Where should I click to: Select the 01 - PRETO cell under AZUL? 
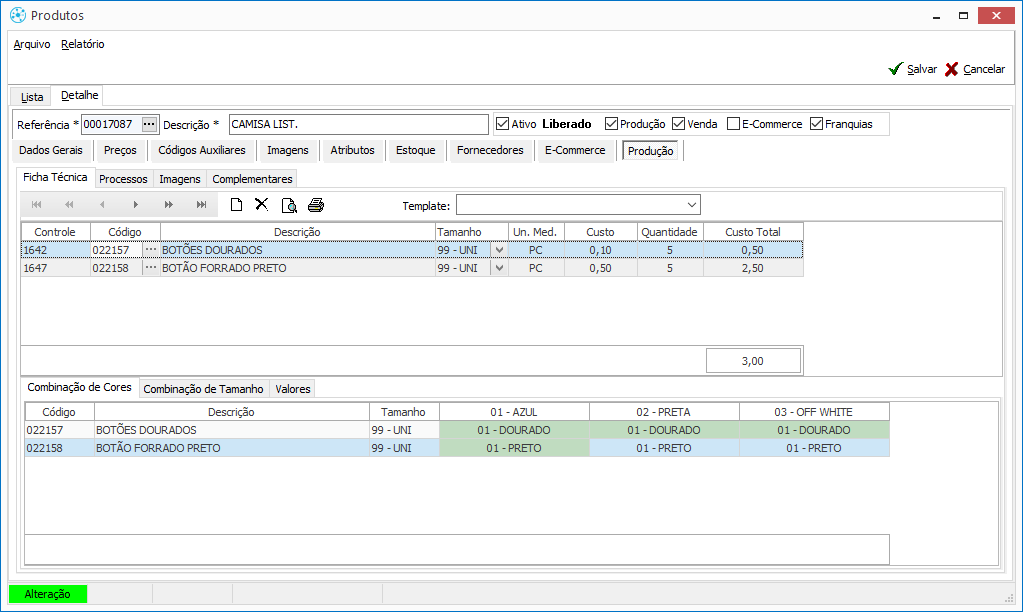tap(514, 448)
